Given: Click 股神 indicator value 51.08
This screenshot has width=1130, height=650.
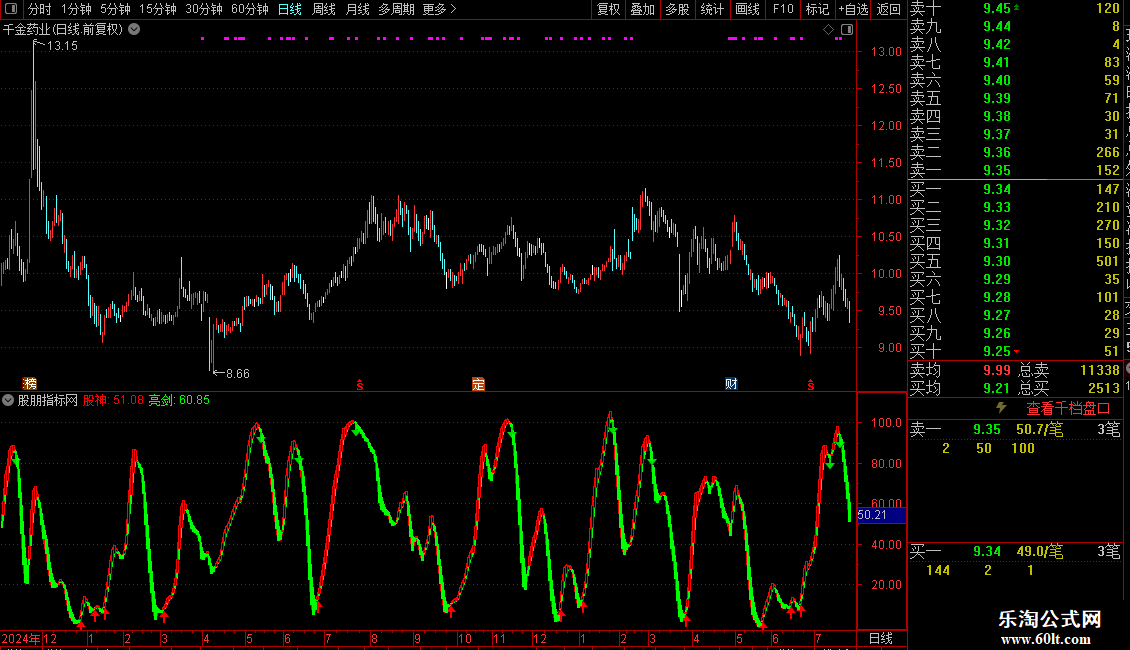Looking at the screenshot, I should pos(128,400).
